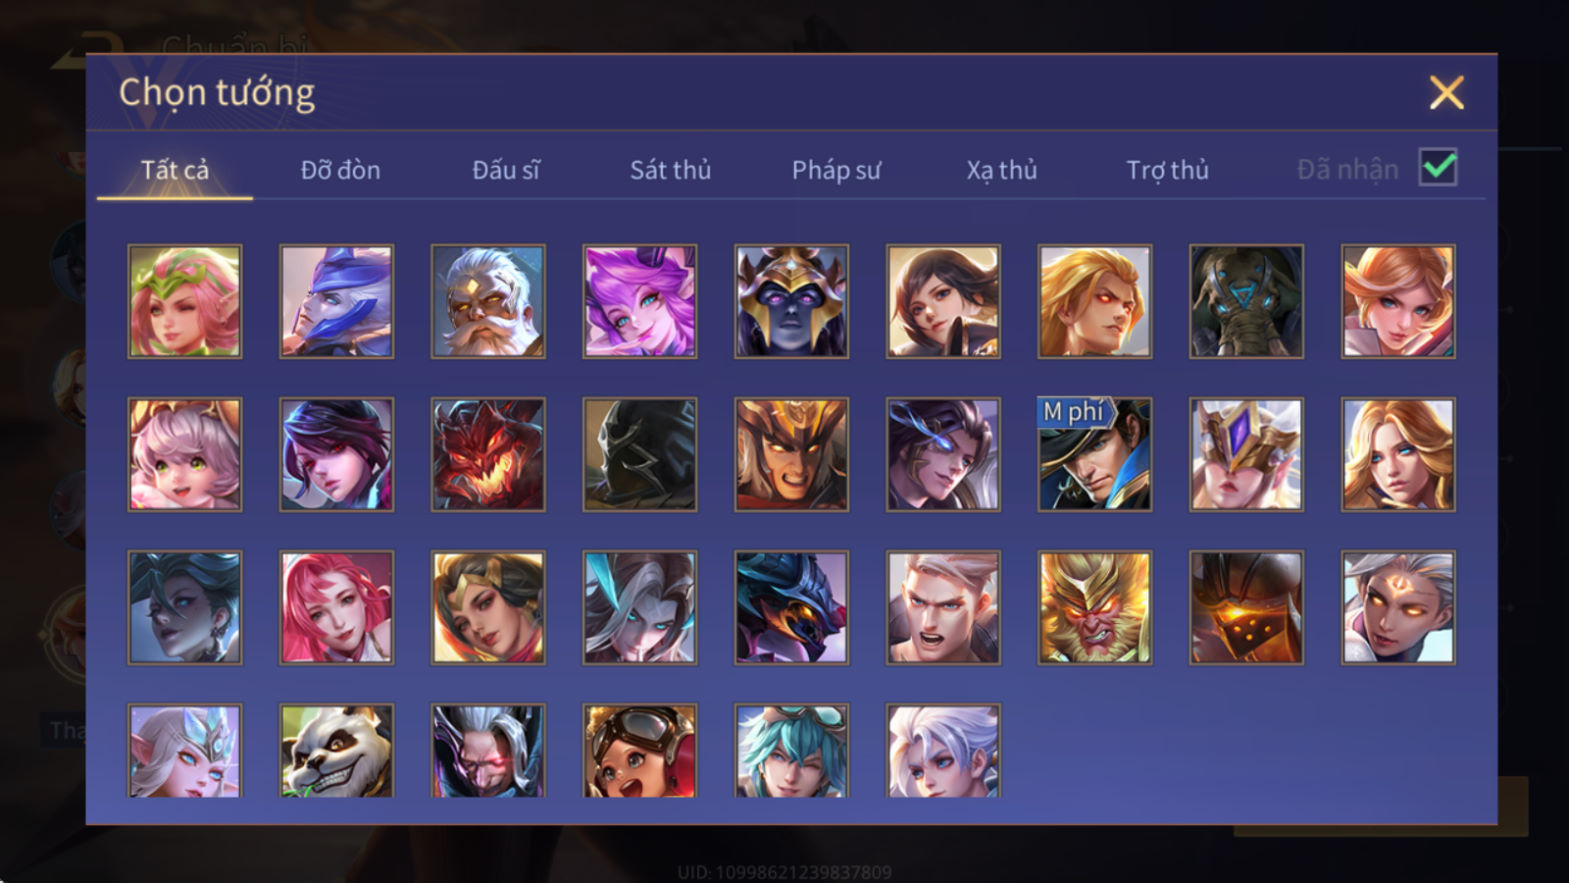
Task: Toggle the "Đã nhận" checkbox
Action: 1438,167
